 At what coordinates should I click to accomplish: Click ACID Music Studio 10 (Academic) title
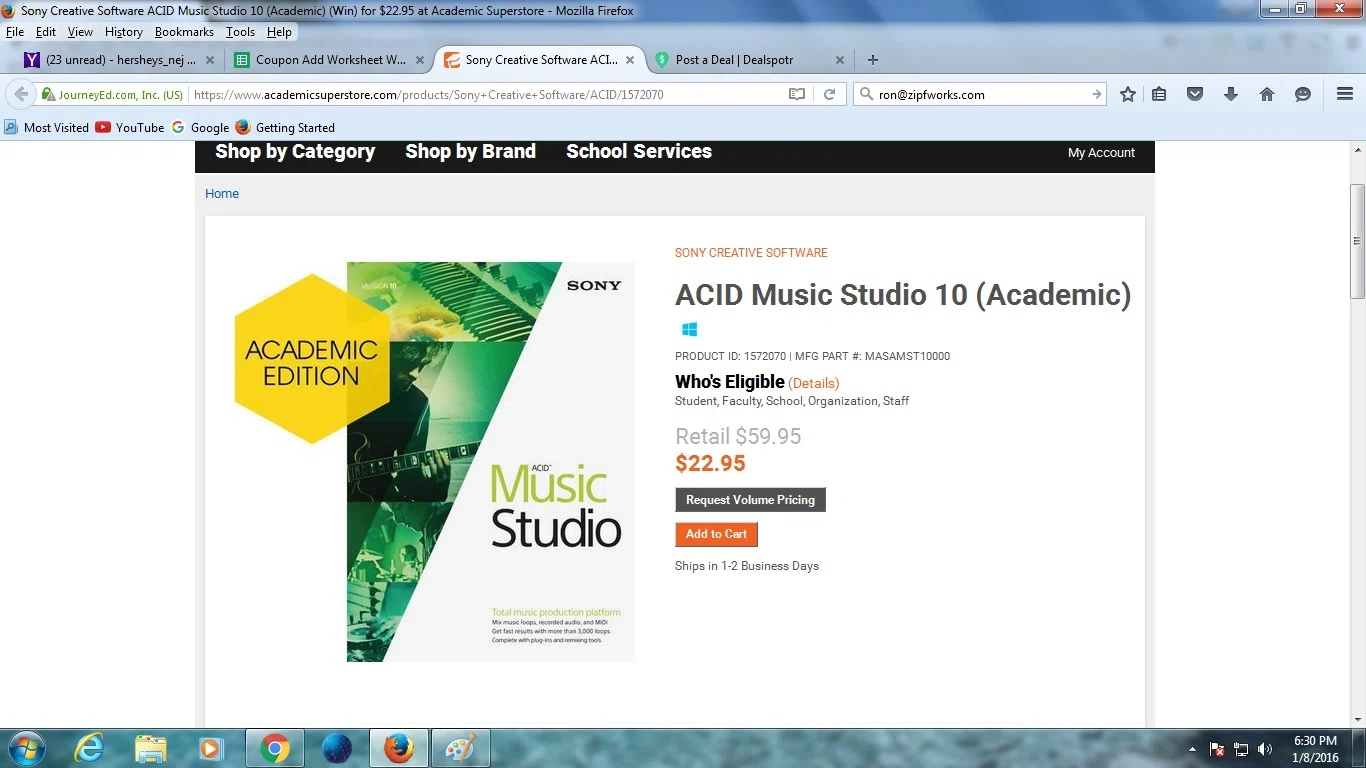click(x=903, y=295)
